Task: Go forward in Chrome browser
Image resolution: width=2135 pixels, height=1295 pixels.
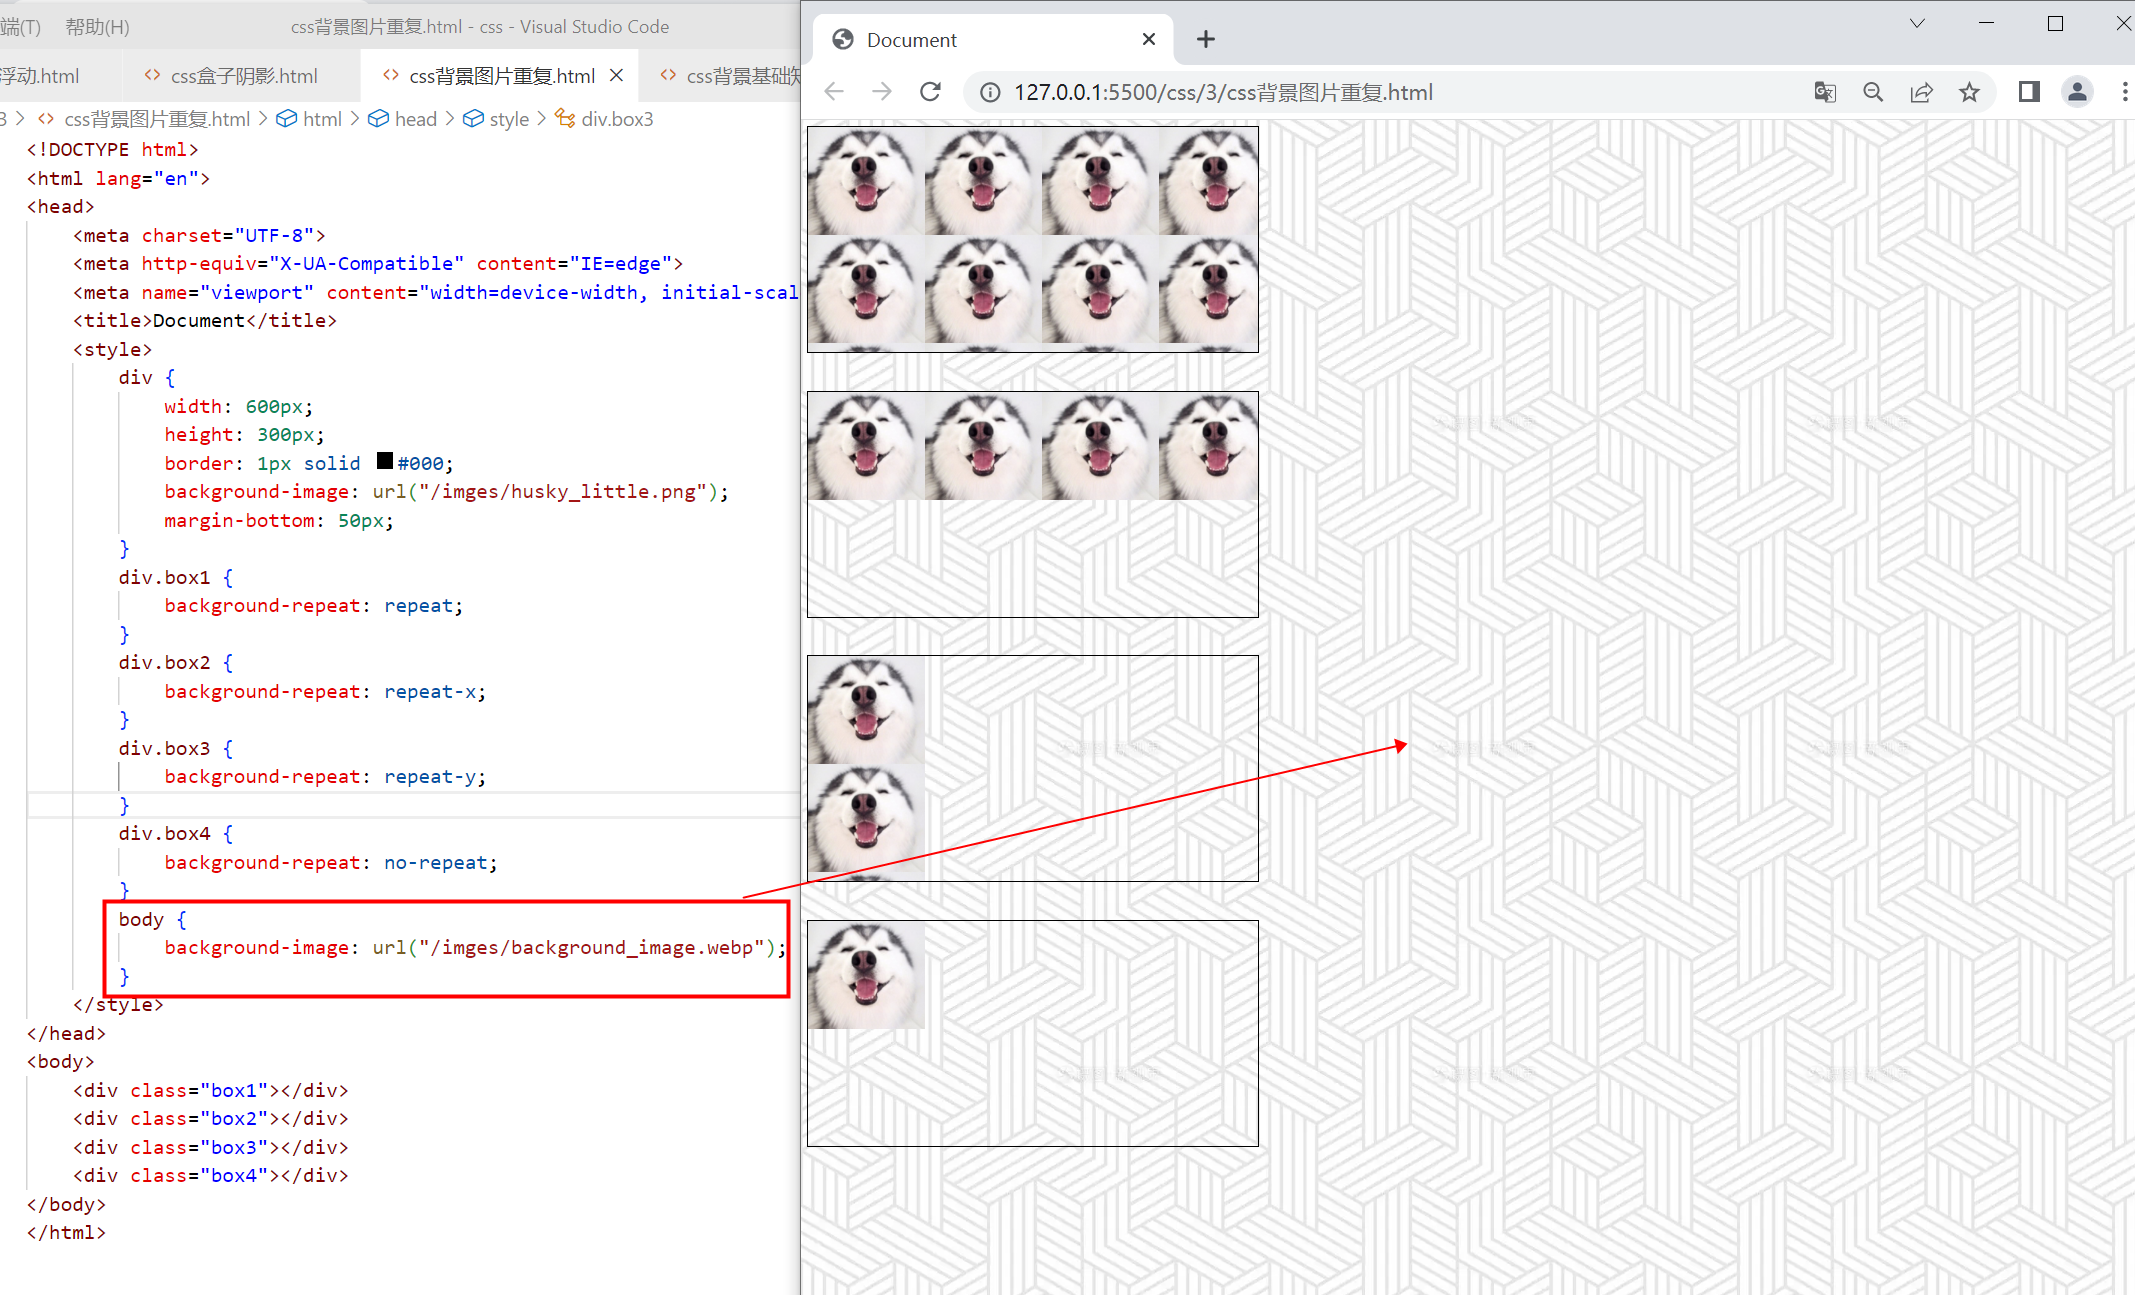Action: (x=882, y=92)
